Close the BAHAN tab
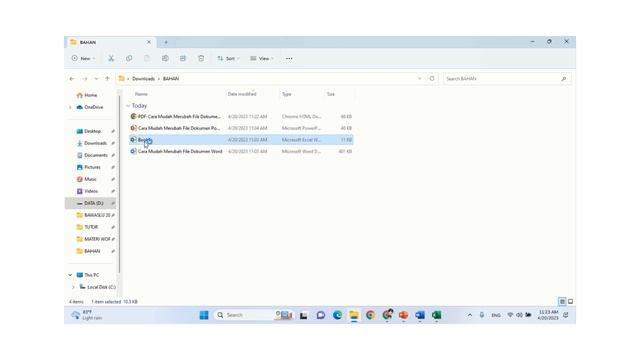This screenshot has width=640, height=360. tap(149, 42)
